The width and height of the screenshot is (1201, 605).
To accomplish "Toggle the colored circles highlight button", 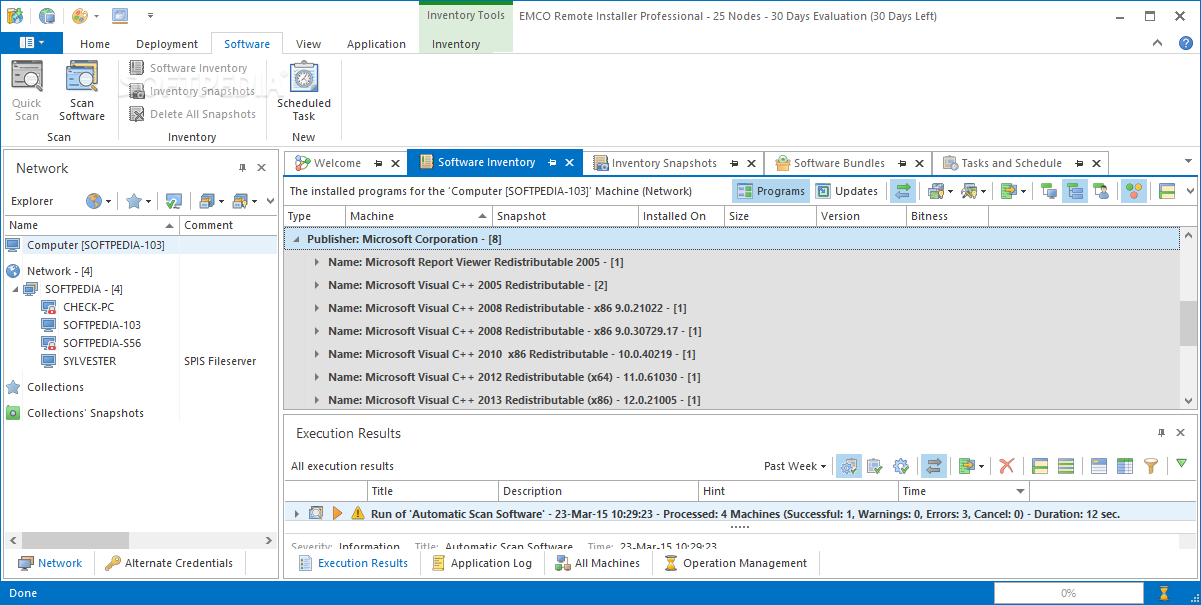I will (1133, 191).
